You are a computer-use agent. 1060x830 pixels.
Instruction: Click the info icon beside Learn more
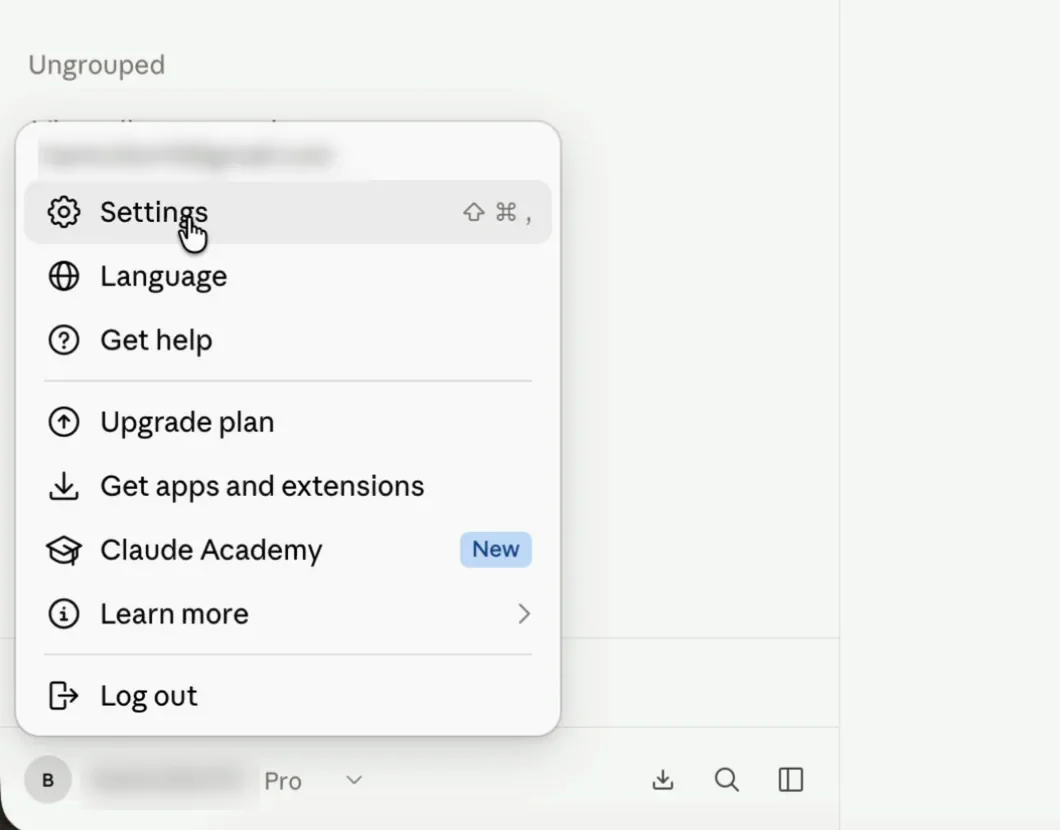click(64, 614)
